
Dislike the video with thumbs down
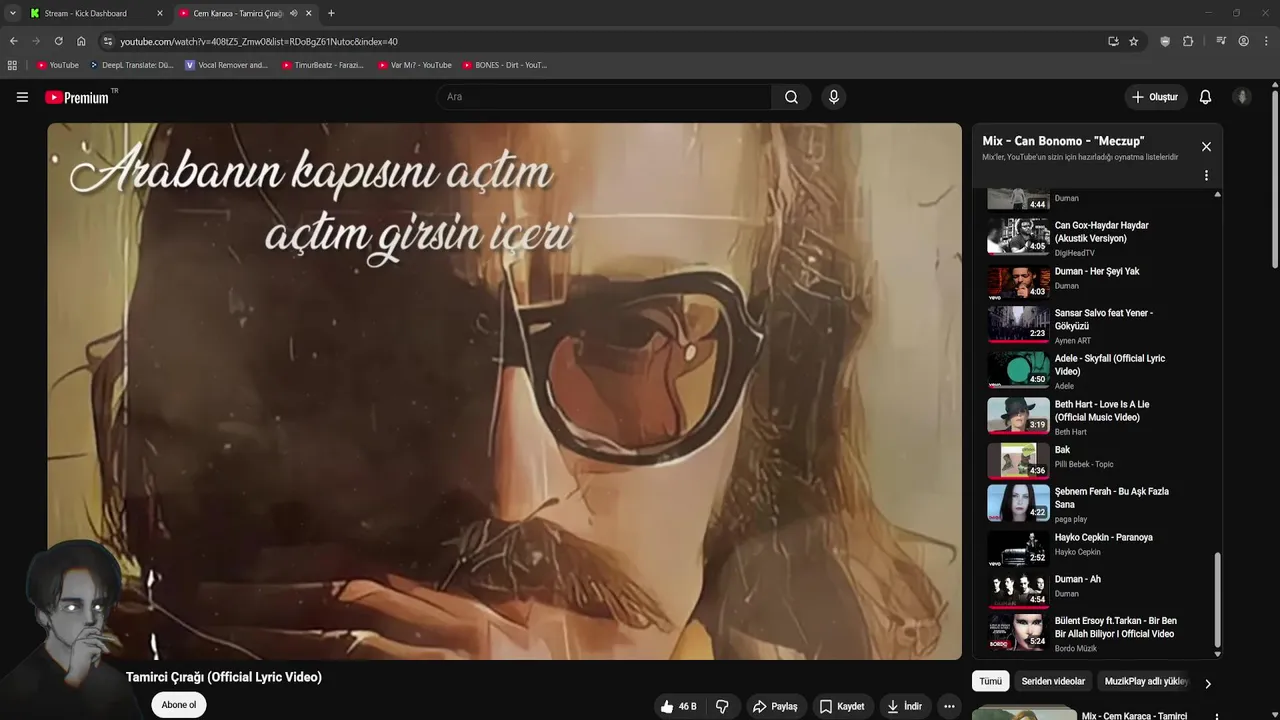point(722,706)
